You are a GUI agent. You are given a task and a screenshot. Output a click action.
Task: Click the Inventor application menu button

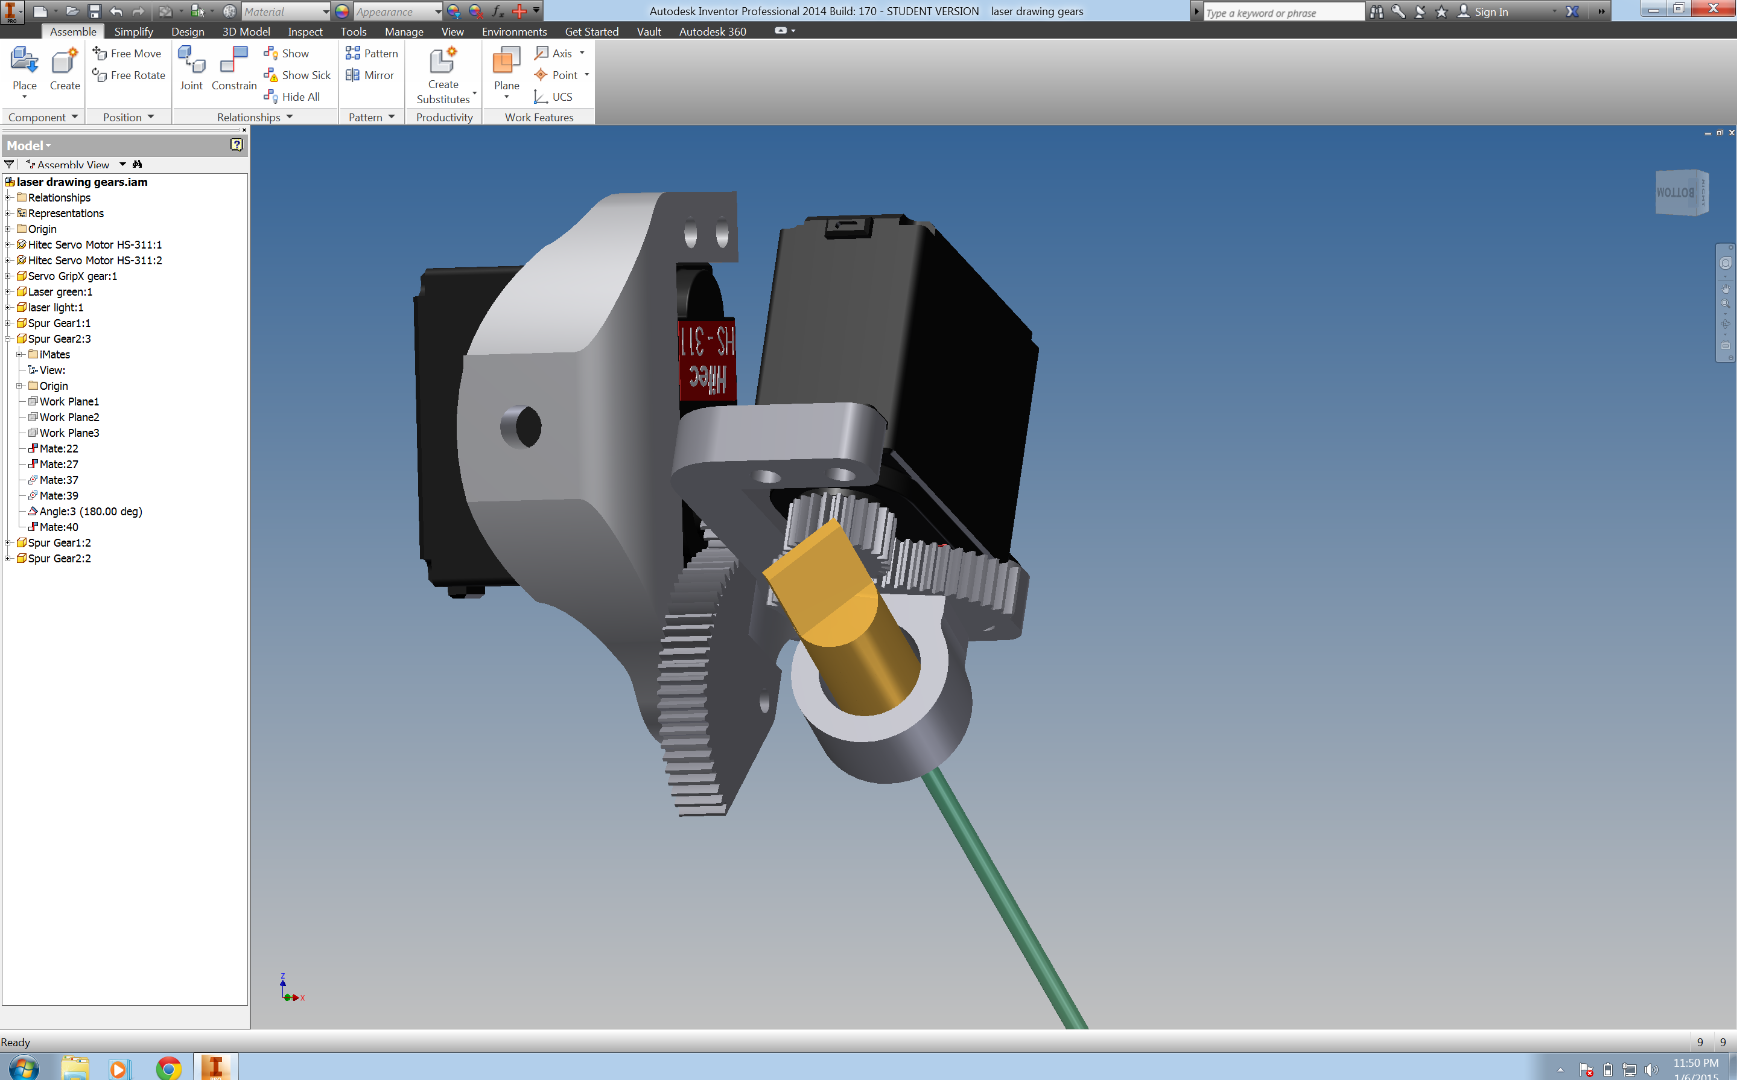coord(12,12)
